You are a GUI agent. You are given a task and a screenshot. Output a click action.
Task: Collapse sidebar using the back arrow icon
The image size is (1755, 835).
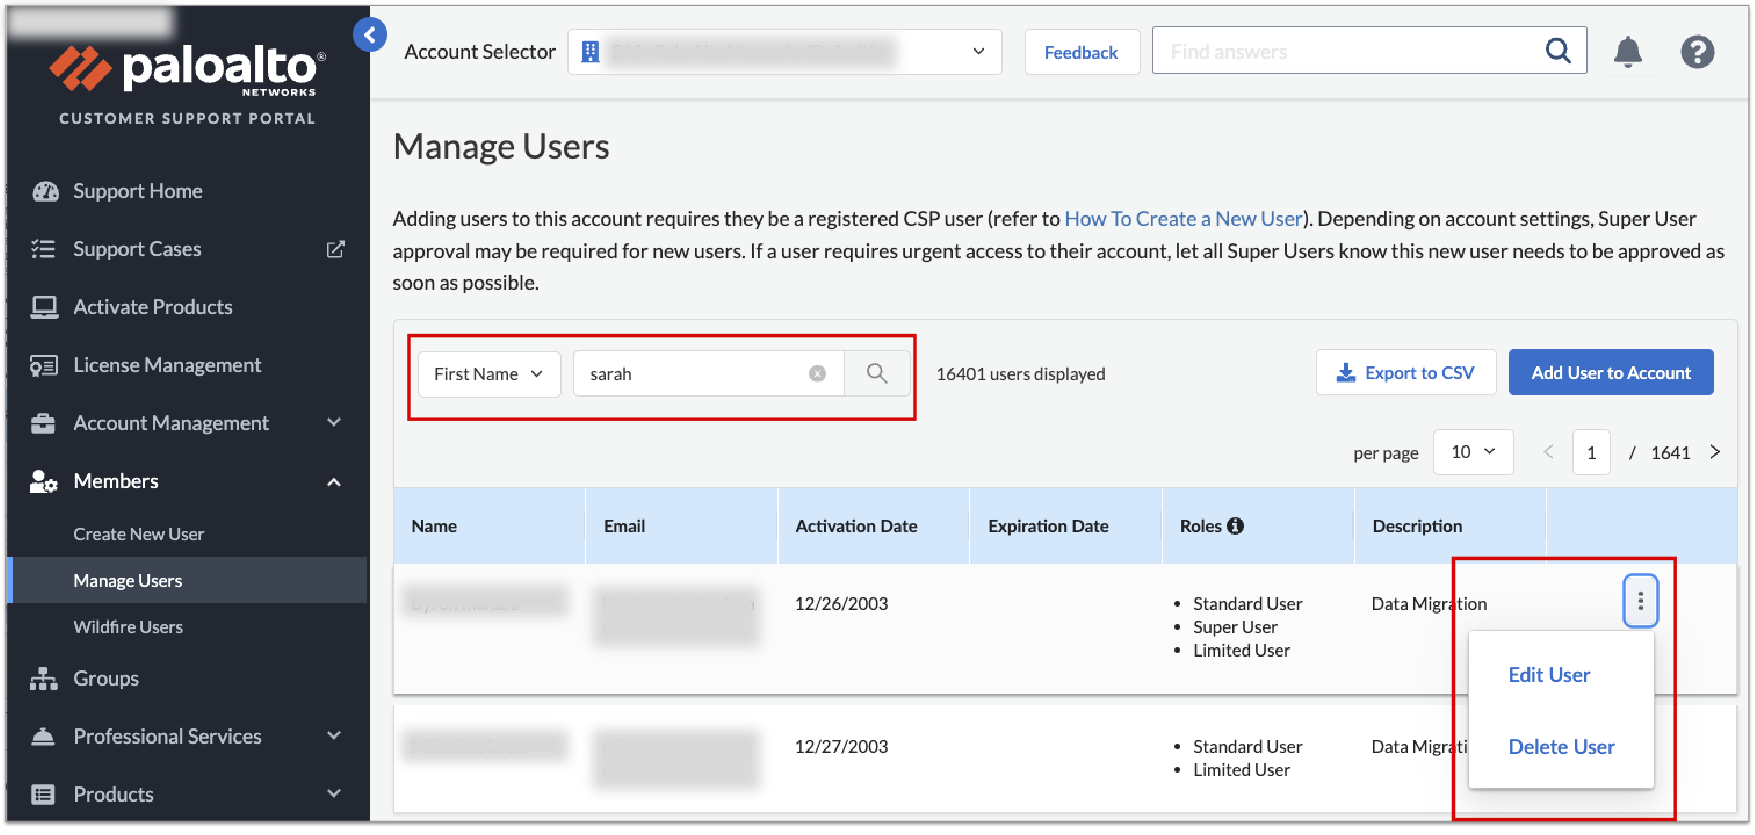click(x=369, y=35)
